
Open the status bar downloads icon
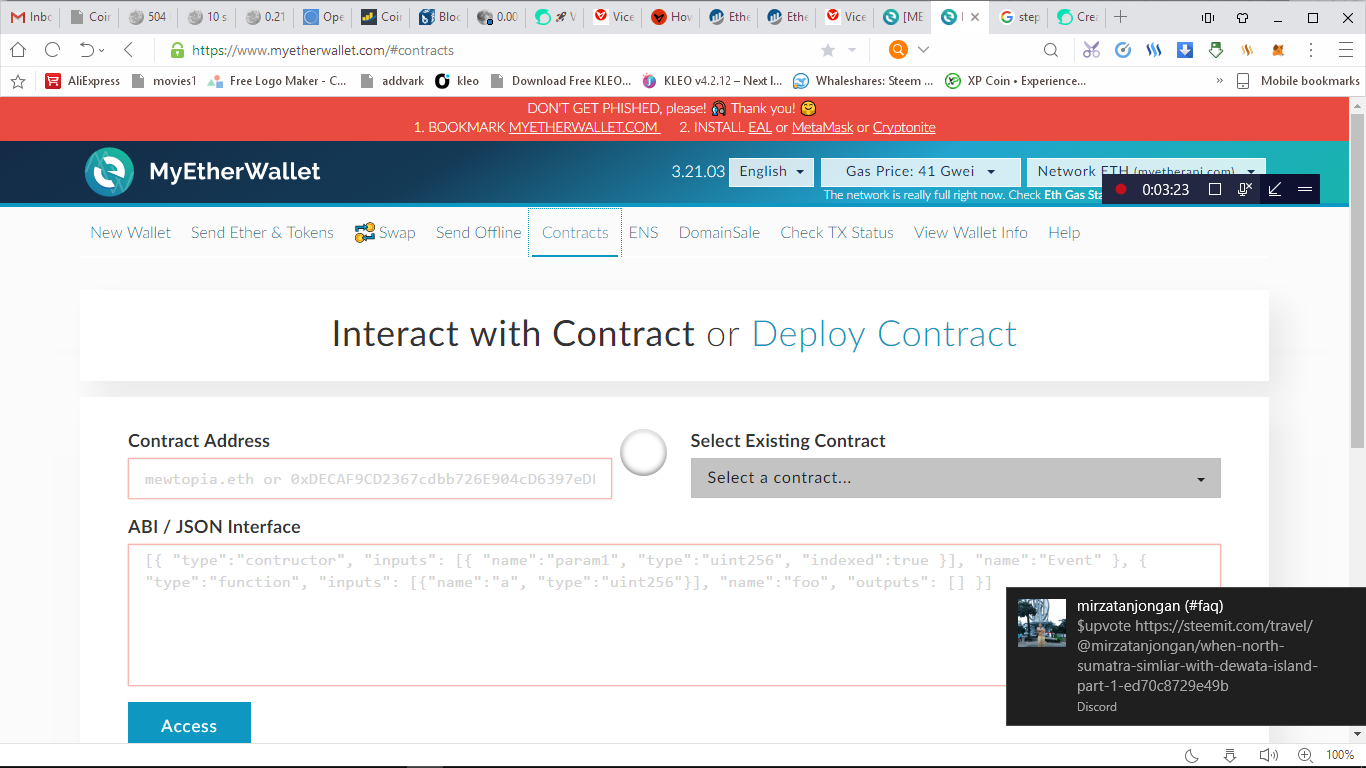1230,755
